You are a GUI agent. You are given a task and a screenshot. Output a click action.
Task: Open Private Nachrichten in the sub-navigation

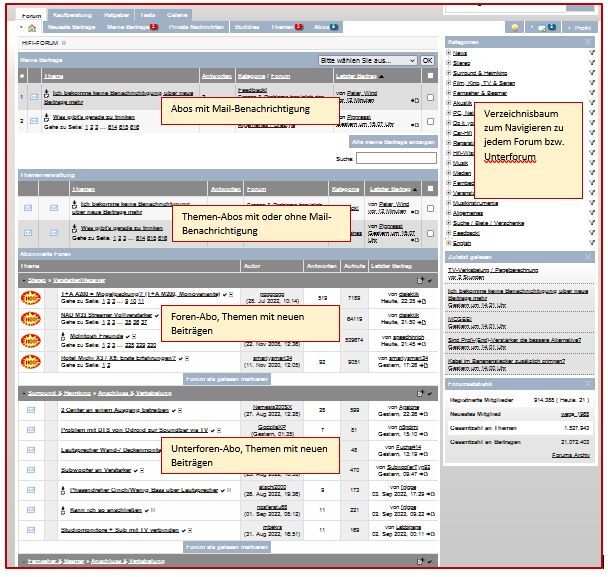(x=197, y=27)
